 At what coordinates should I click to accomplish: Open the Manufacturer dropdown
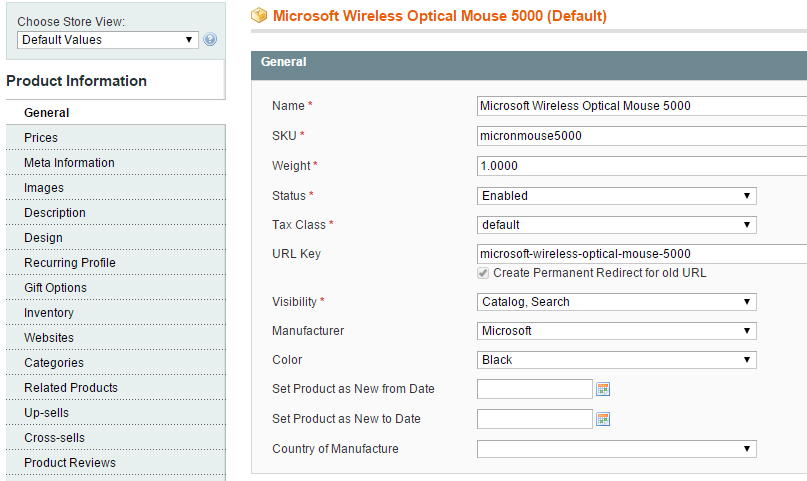617,331
